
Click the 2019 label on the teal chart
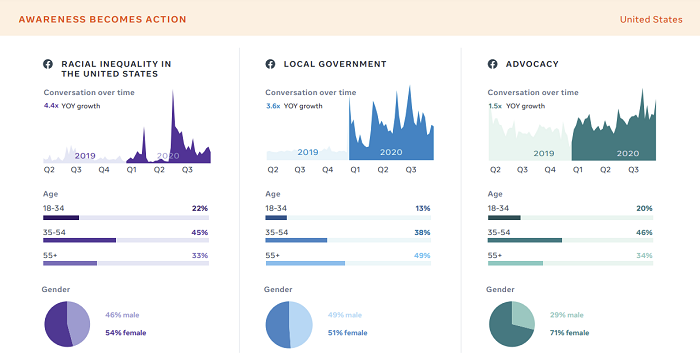tap(544, 153)
